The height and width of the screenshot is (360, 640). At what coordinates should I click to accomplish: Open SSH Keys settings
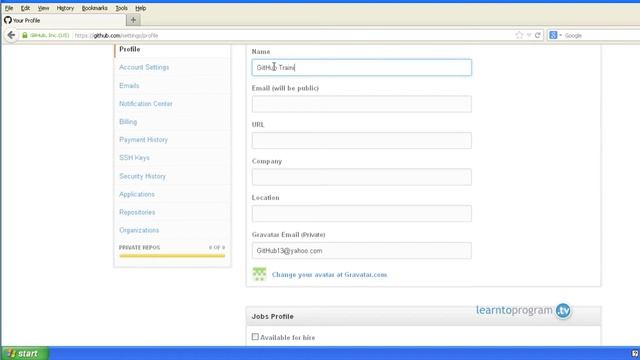click(x=134, y=158)
